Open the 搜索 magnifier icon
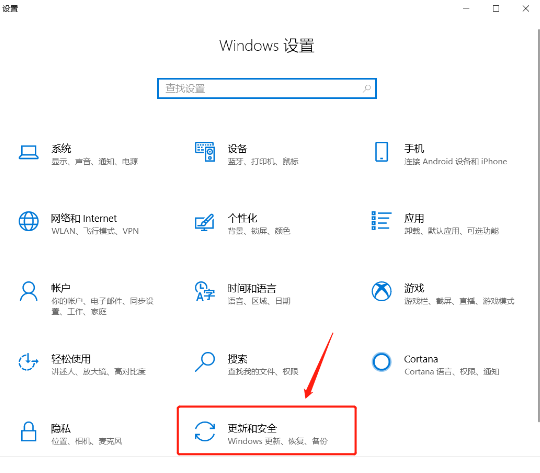The width and height of the screenshot is (540, 473). (x=205, y=362)
